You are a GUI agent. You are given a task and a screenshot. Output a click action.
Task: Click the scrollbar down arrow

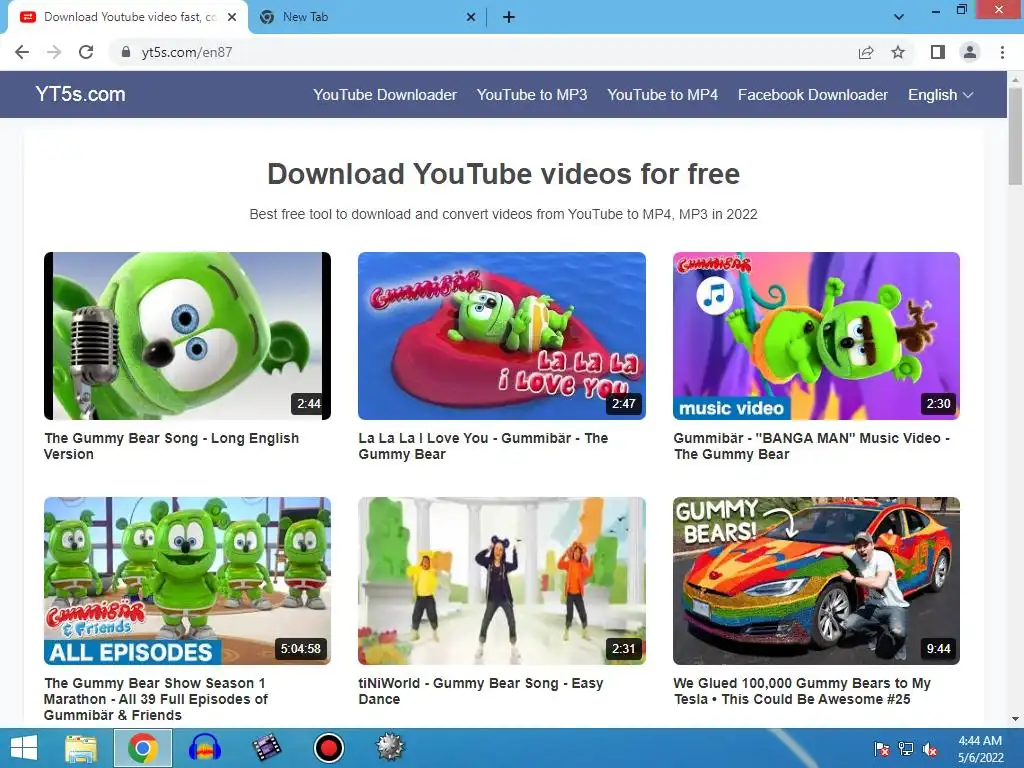pos(1015,719)
